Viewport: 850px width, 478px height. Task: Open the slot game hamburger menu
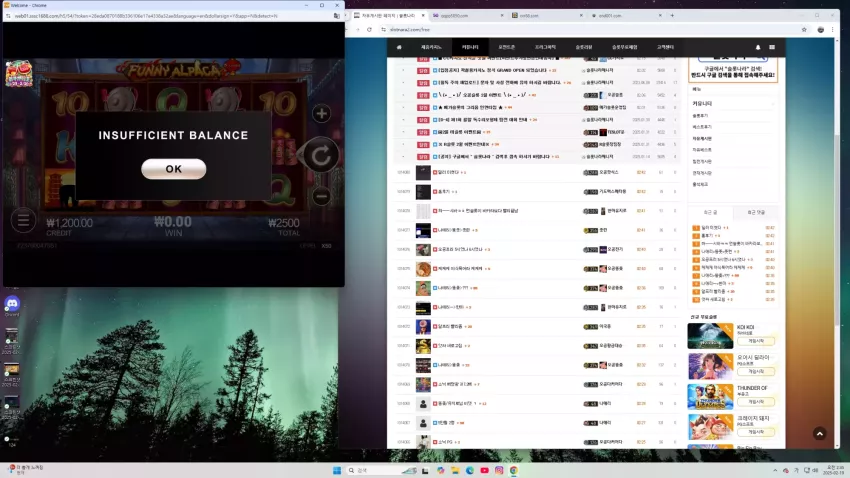click(23, 221)
